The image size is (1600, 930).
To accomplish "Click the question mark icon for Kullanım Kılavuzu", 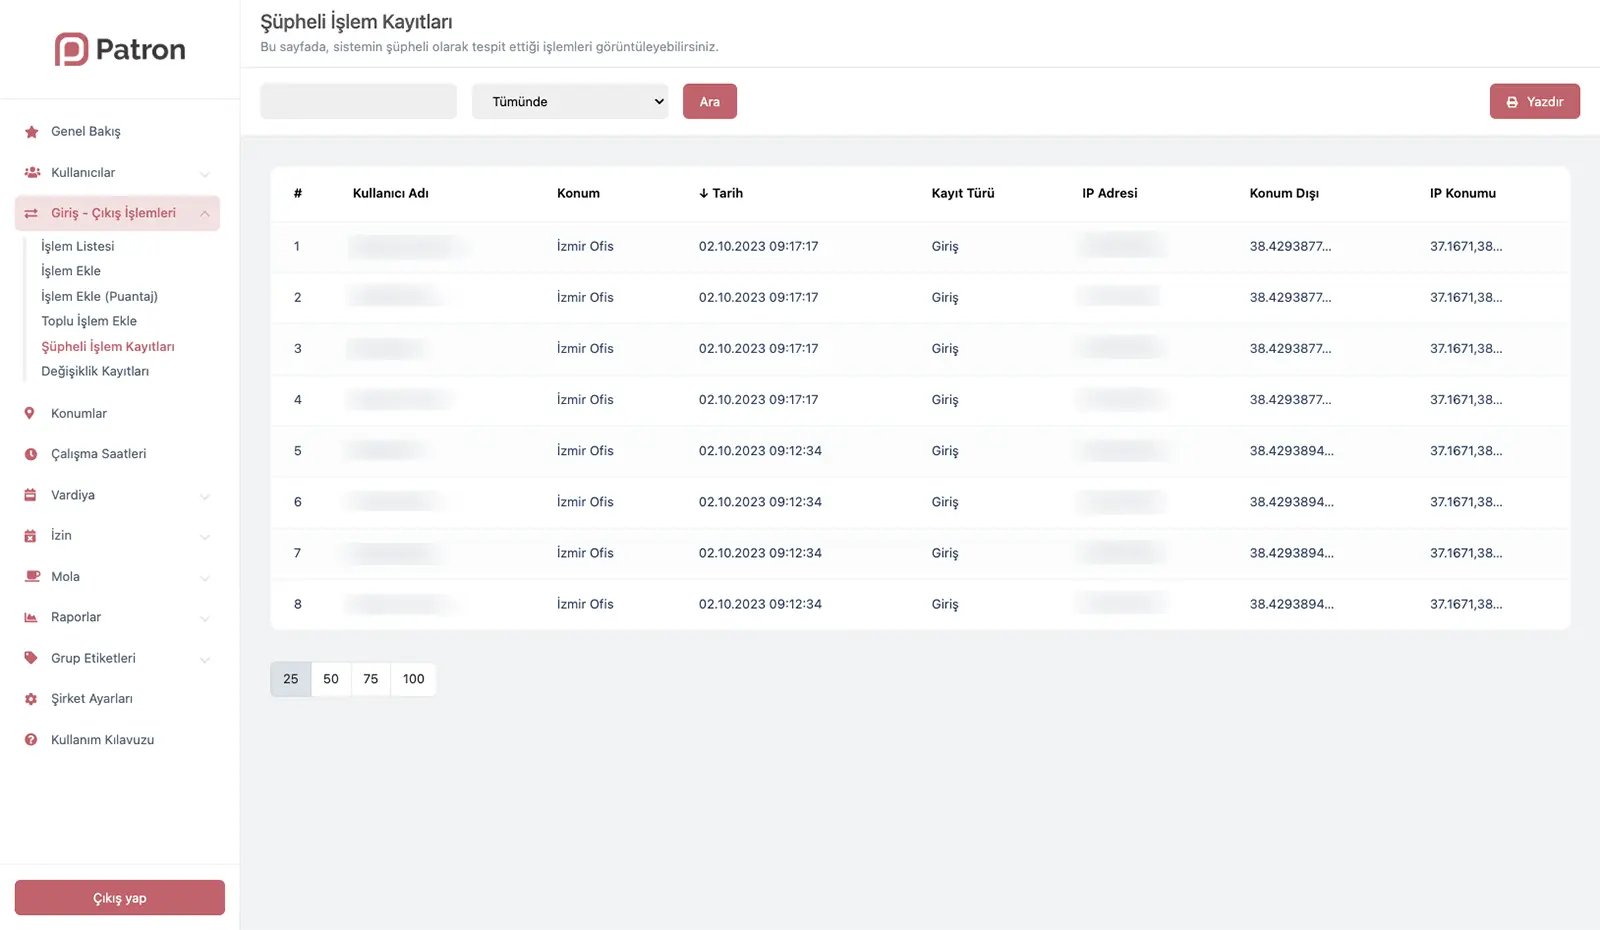I will pos(31,740).
